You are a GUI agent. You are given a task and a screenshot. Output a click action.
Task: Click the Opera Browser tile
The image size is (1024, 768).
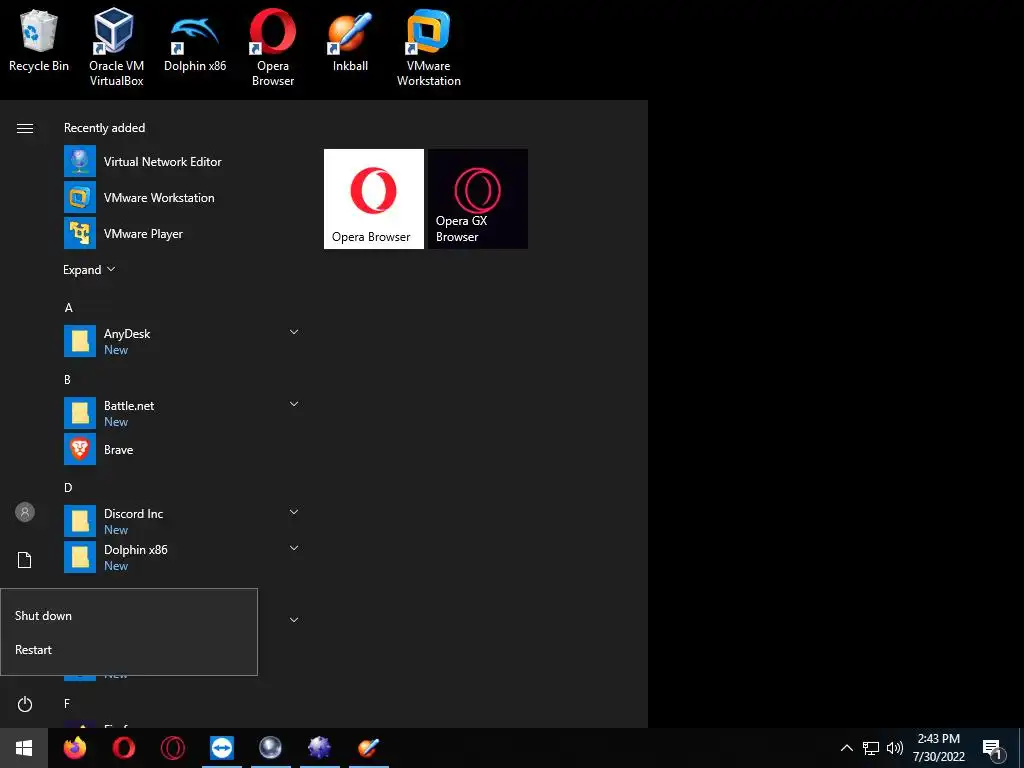coord(374,199)
